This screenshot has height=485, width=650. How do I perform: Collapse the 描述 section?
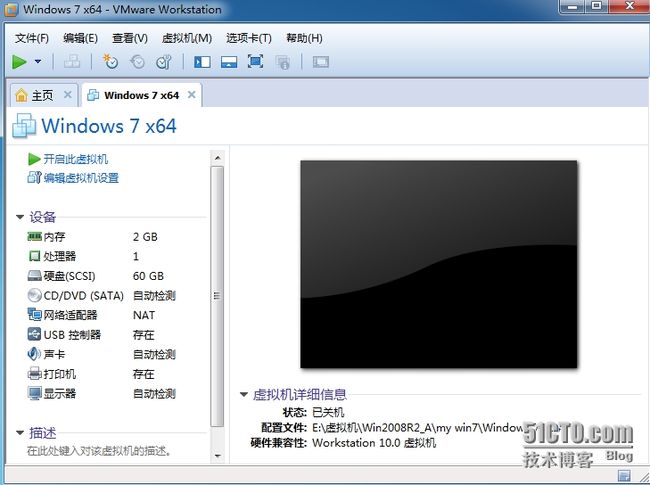coord(20,433)
